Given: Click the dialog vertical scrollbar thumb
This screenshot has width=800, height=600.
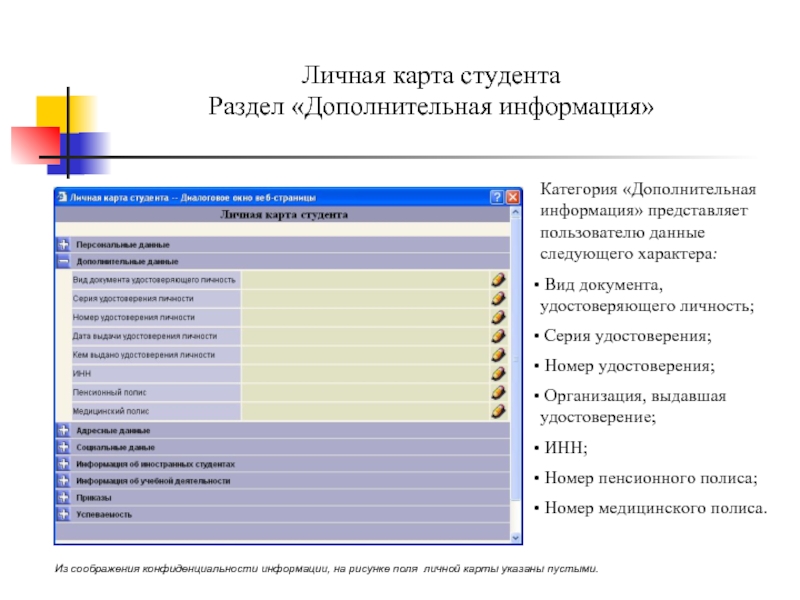Looking at the screenshot, I should click(515, 359).
